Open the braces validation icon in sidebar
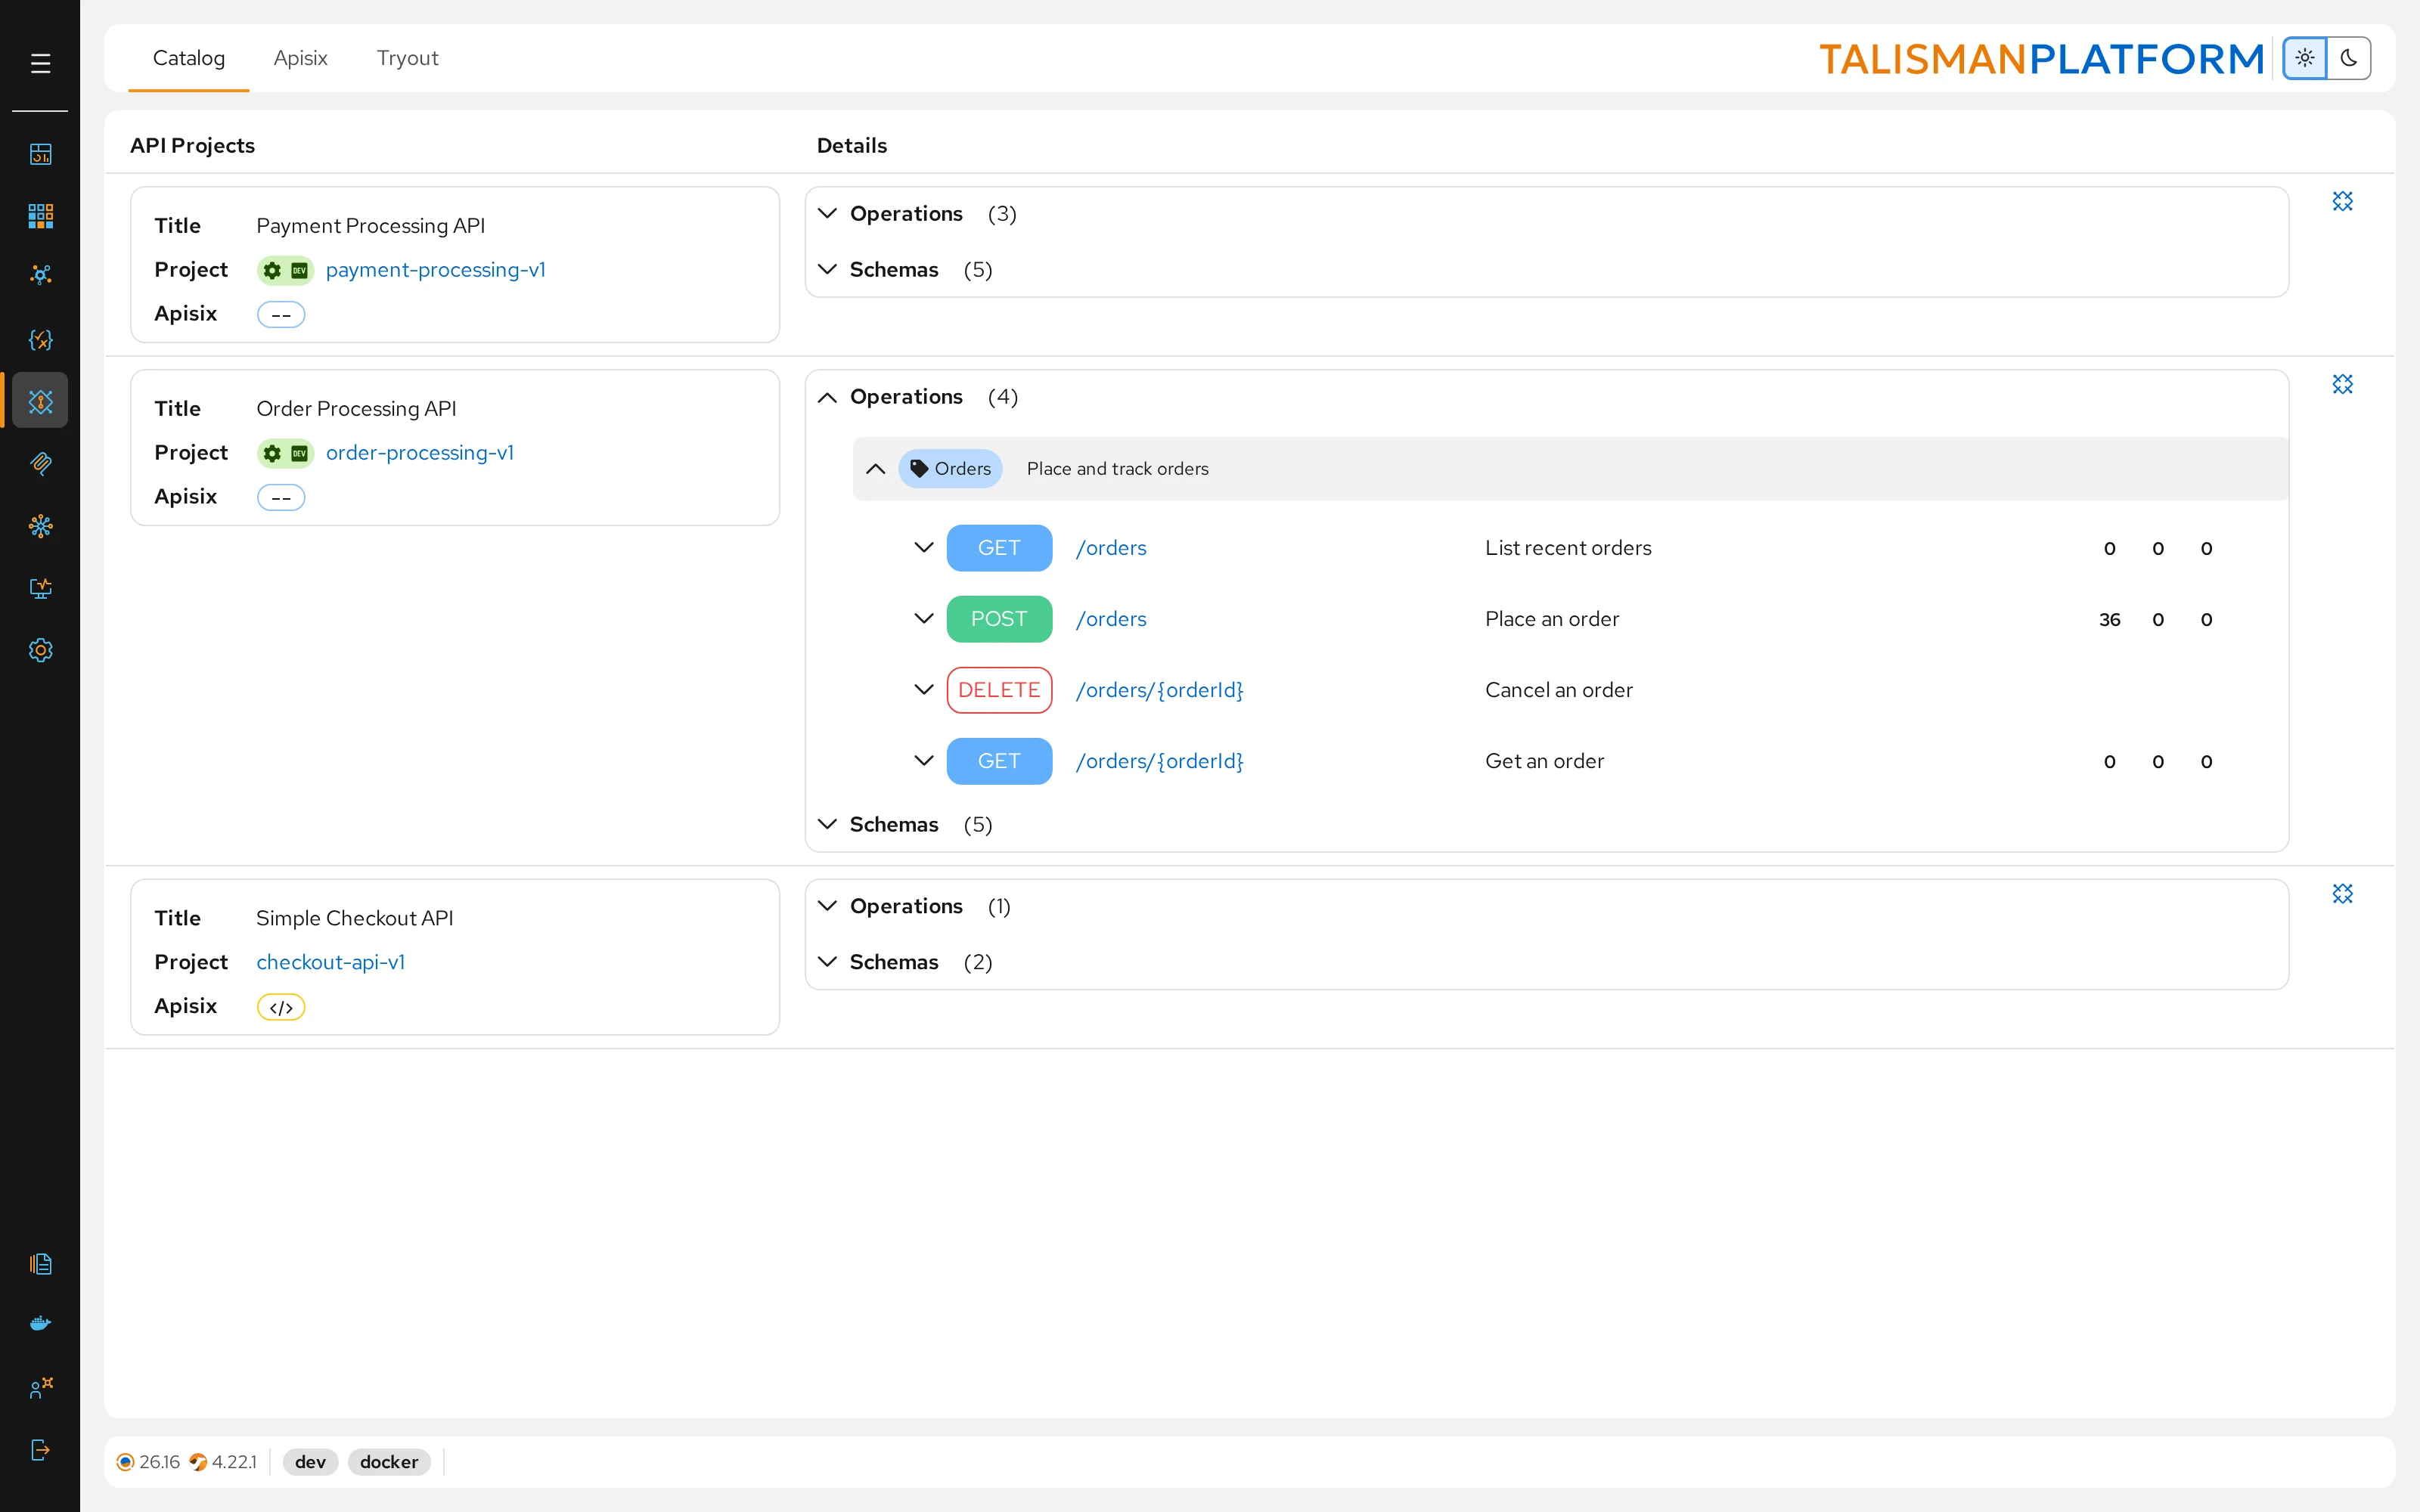 point(40,340)
